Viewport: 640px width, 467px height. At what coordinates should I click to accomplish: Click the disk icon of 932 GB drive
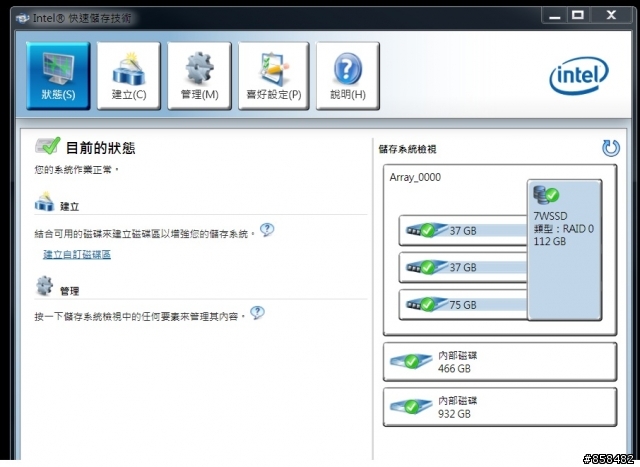pos(411,406)
